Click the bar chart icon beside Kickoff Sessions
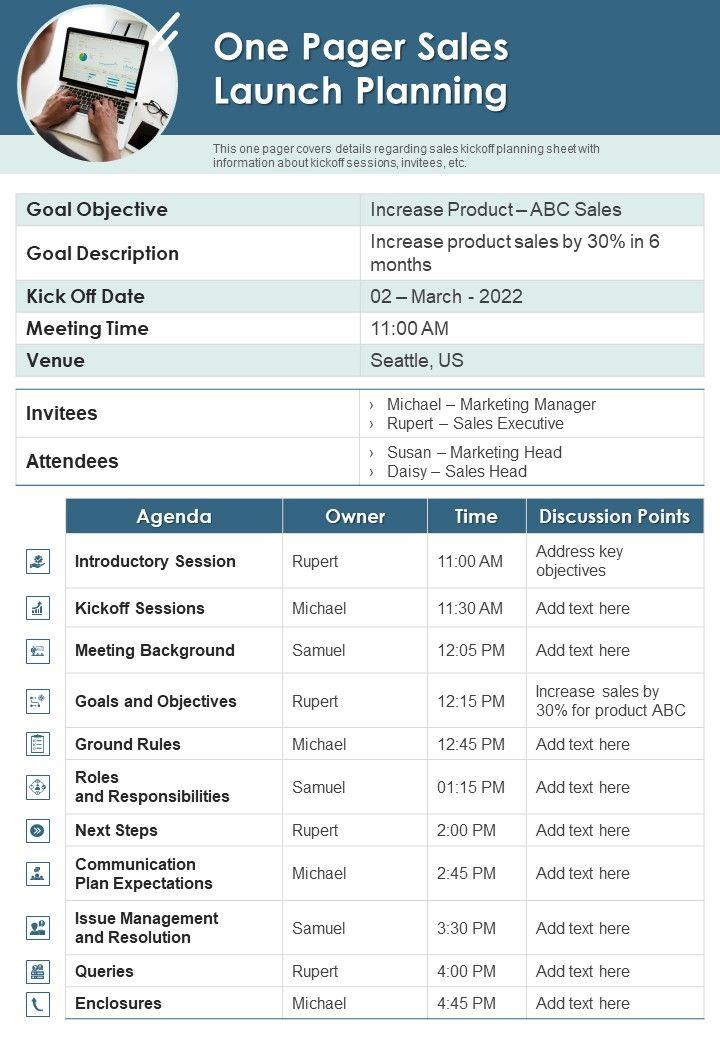The height and width of the screenshot is (1040, 720). pyautogui.click(x=38, y=608)
